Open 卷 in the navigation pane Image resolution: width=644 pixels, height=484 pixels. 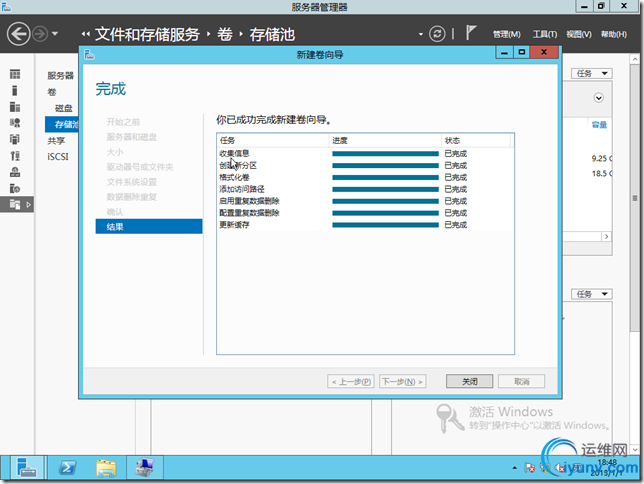(52, 92)
